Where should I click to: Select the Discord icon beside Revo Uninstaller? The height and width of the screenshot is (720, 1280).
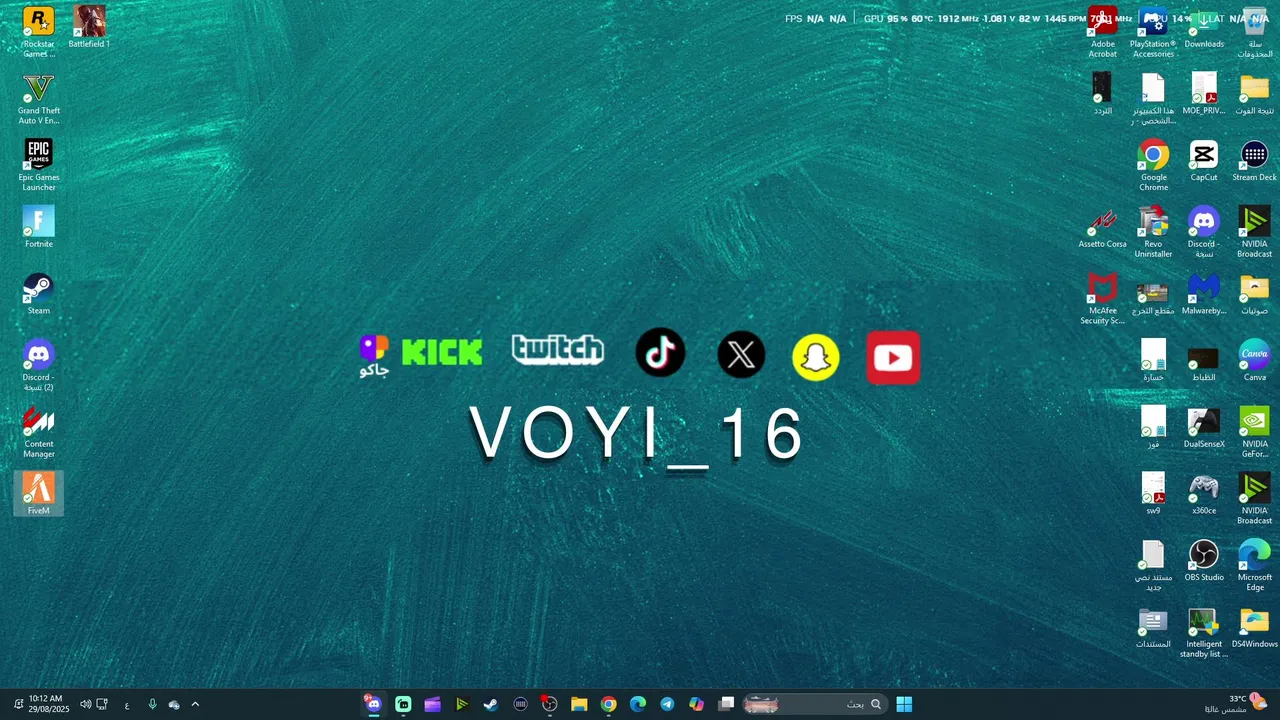tap(1204, 232)
